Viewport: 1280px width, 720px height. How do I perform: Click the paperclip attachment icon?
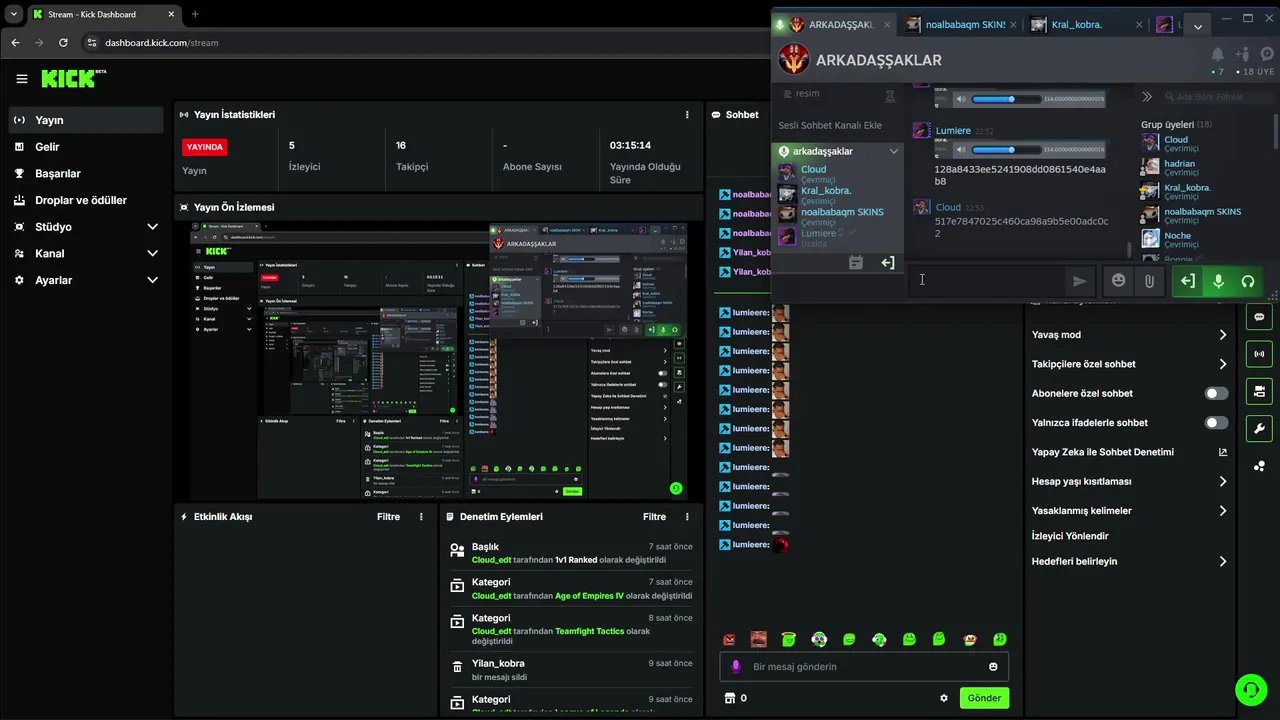click(x=1149, y=281)
